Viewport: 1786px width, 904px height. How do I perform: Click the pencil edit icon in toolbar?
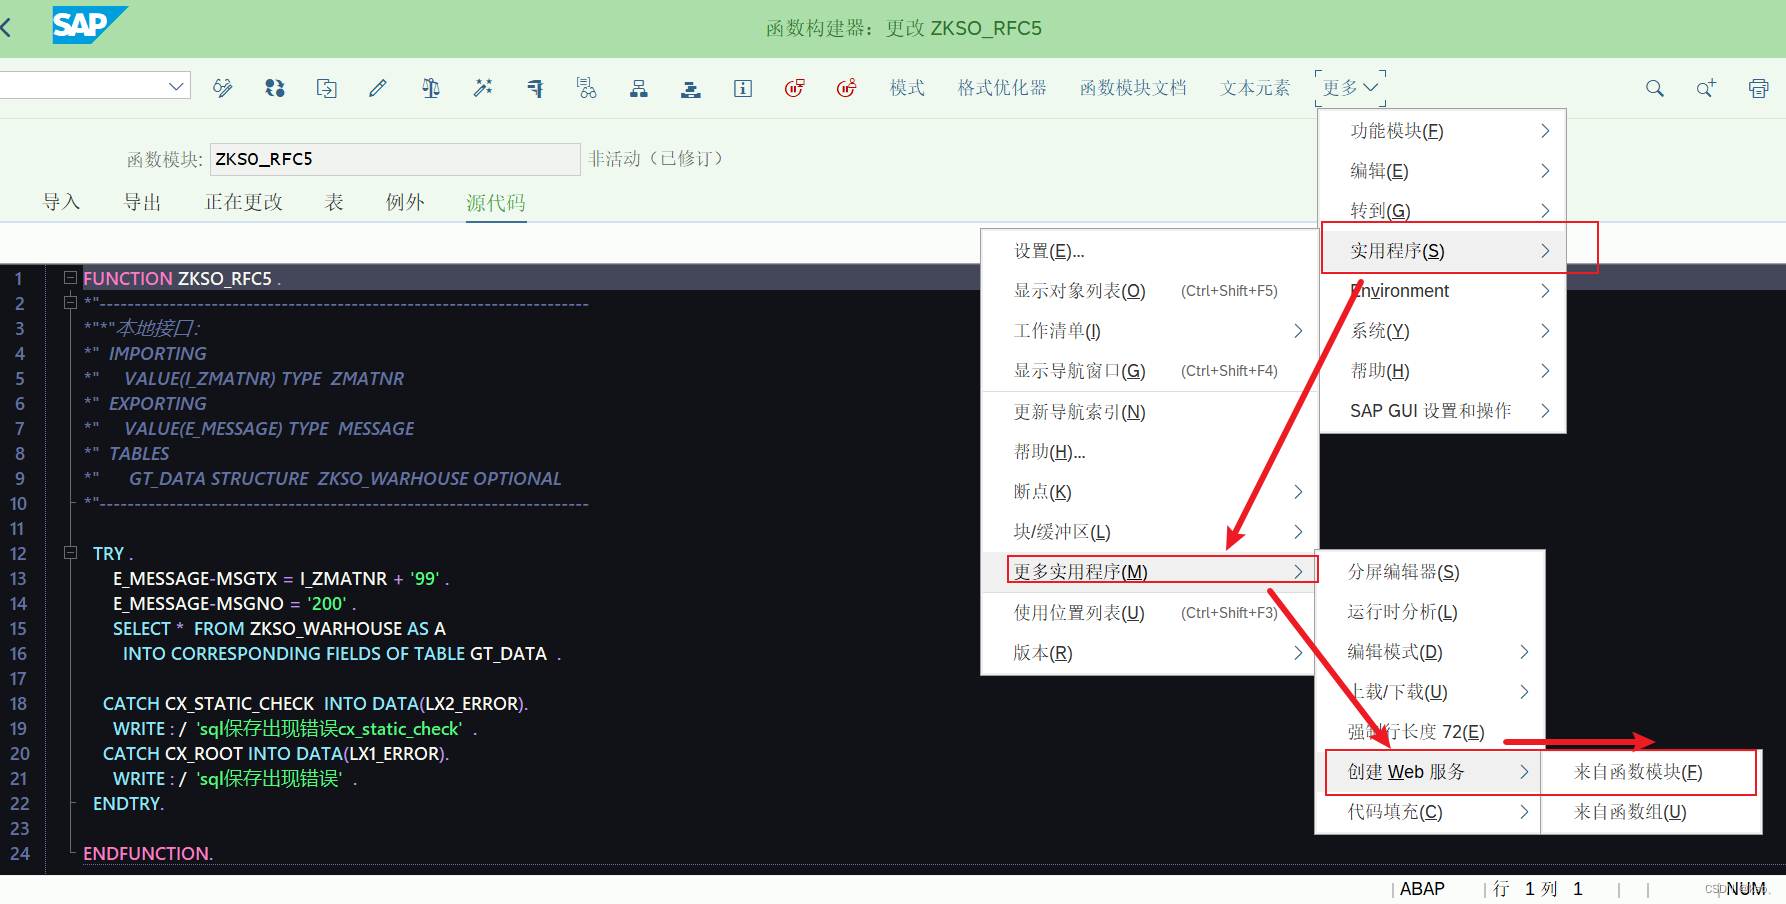(x=378, y=88)
